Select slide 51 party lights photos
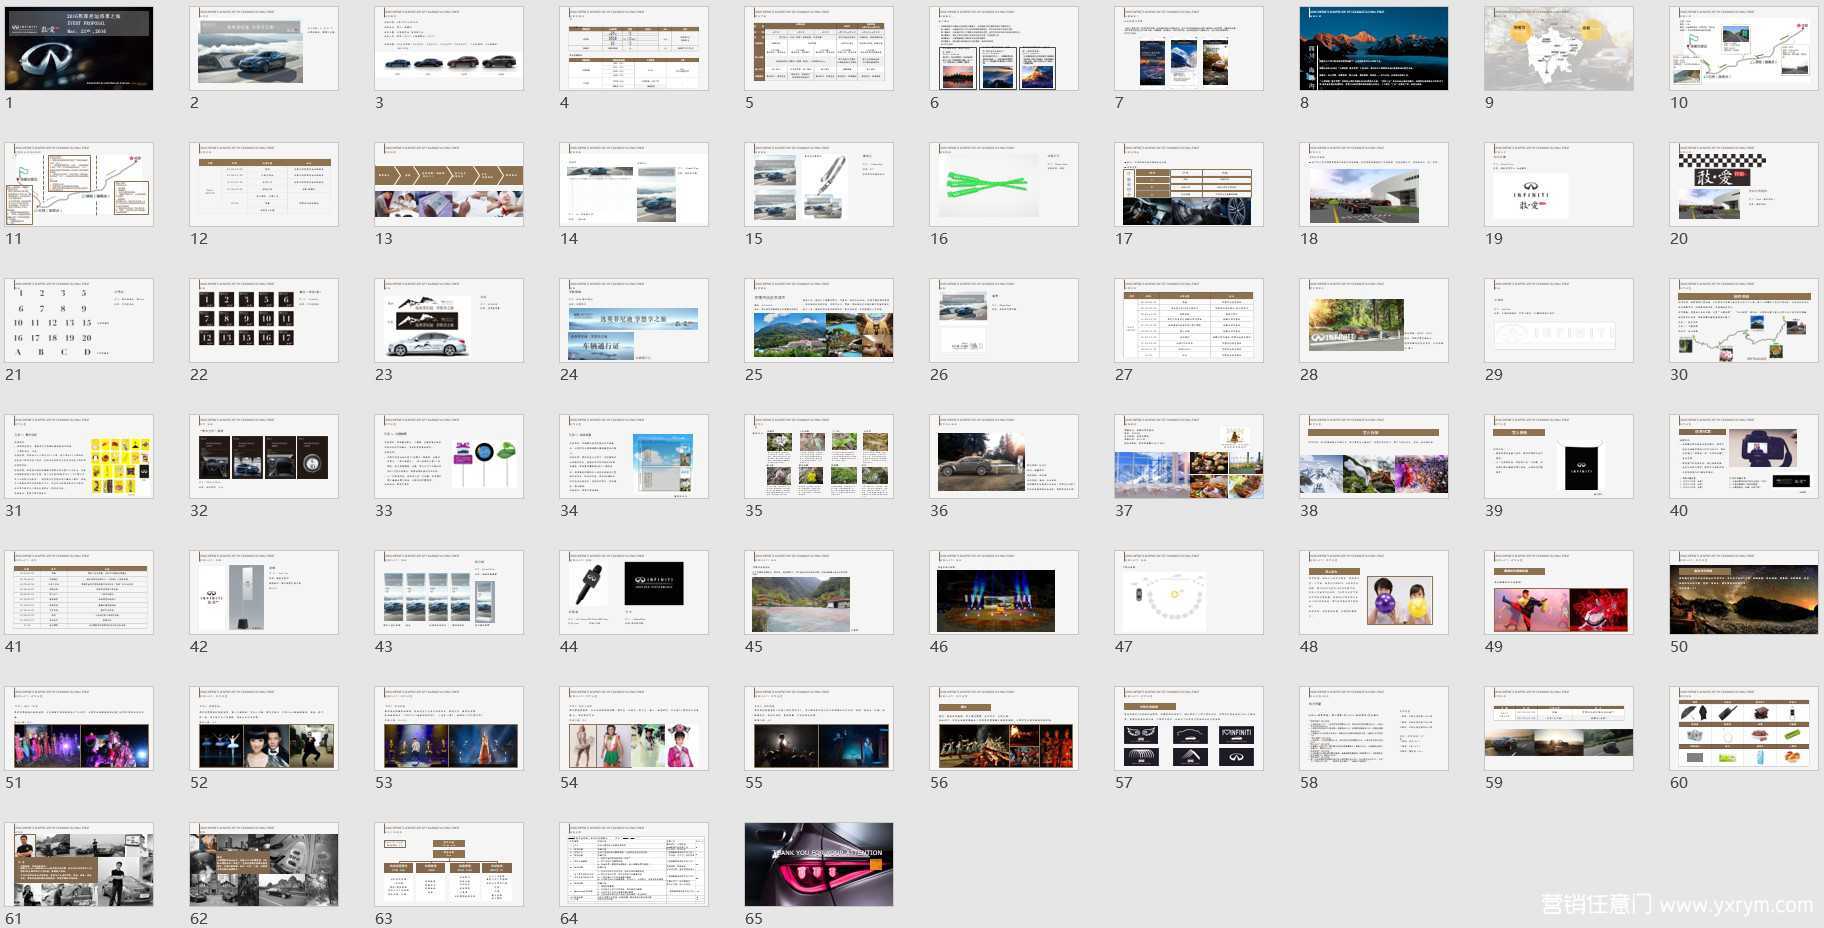Screen dimensions: 1824x928 click(x=79, y=729)
